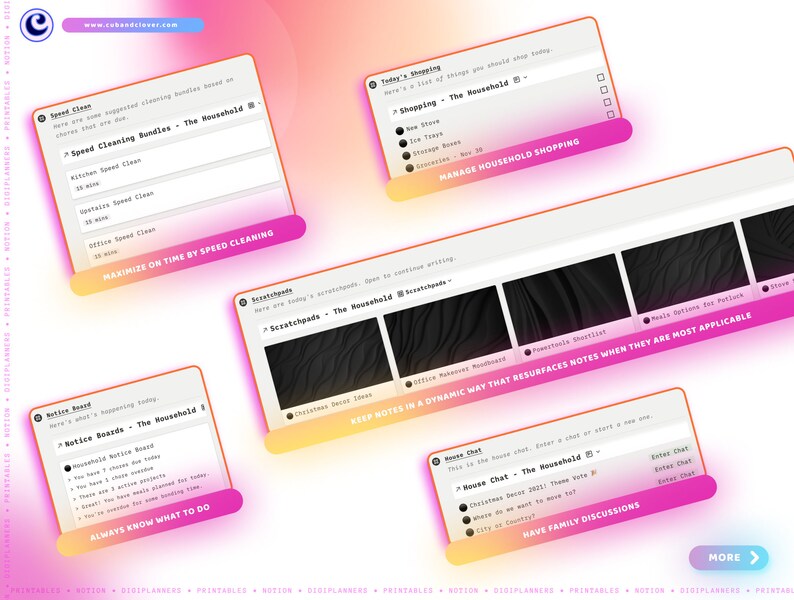Click the page icon beside Speed Clean heading
Image resolution: width=794 pixels, height=600 pixels.
point(42,118)
